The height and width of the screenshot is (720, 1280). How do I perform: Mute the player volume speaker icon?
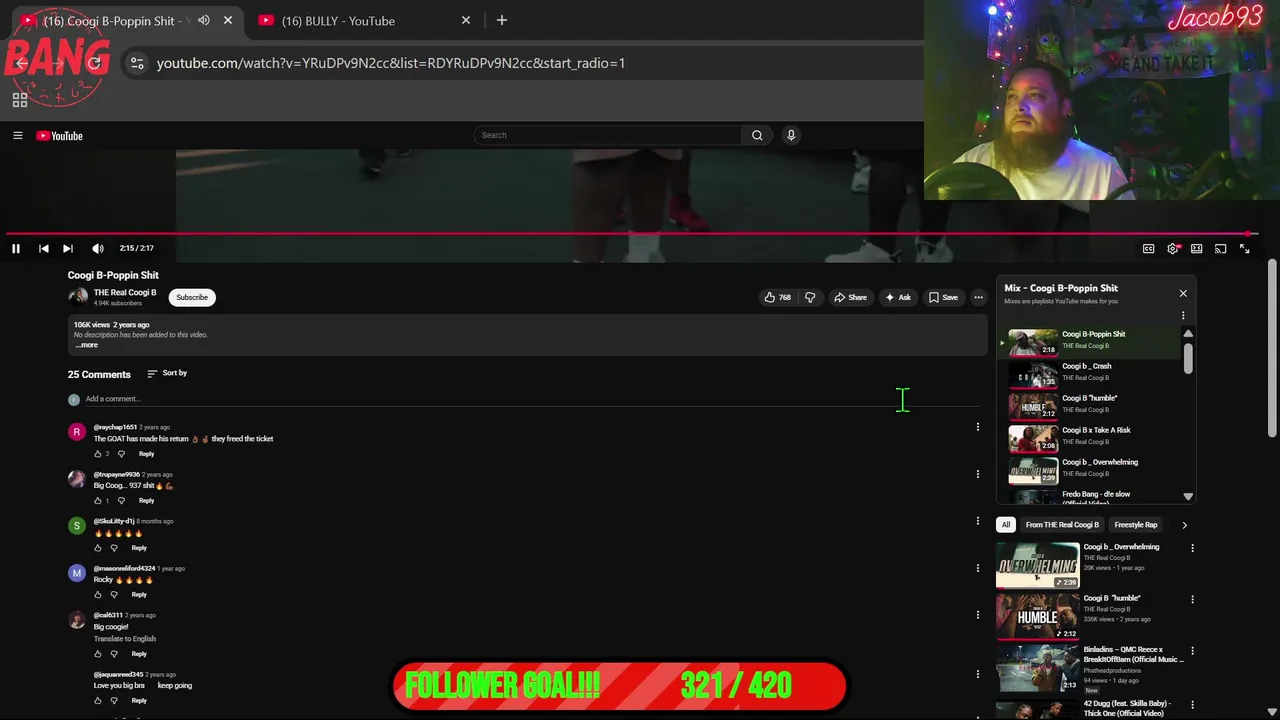[98, 249]
